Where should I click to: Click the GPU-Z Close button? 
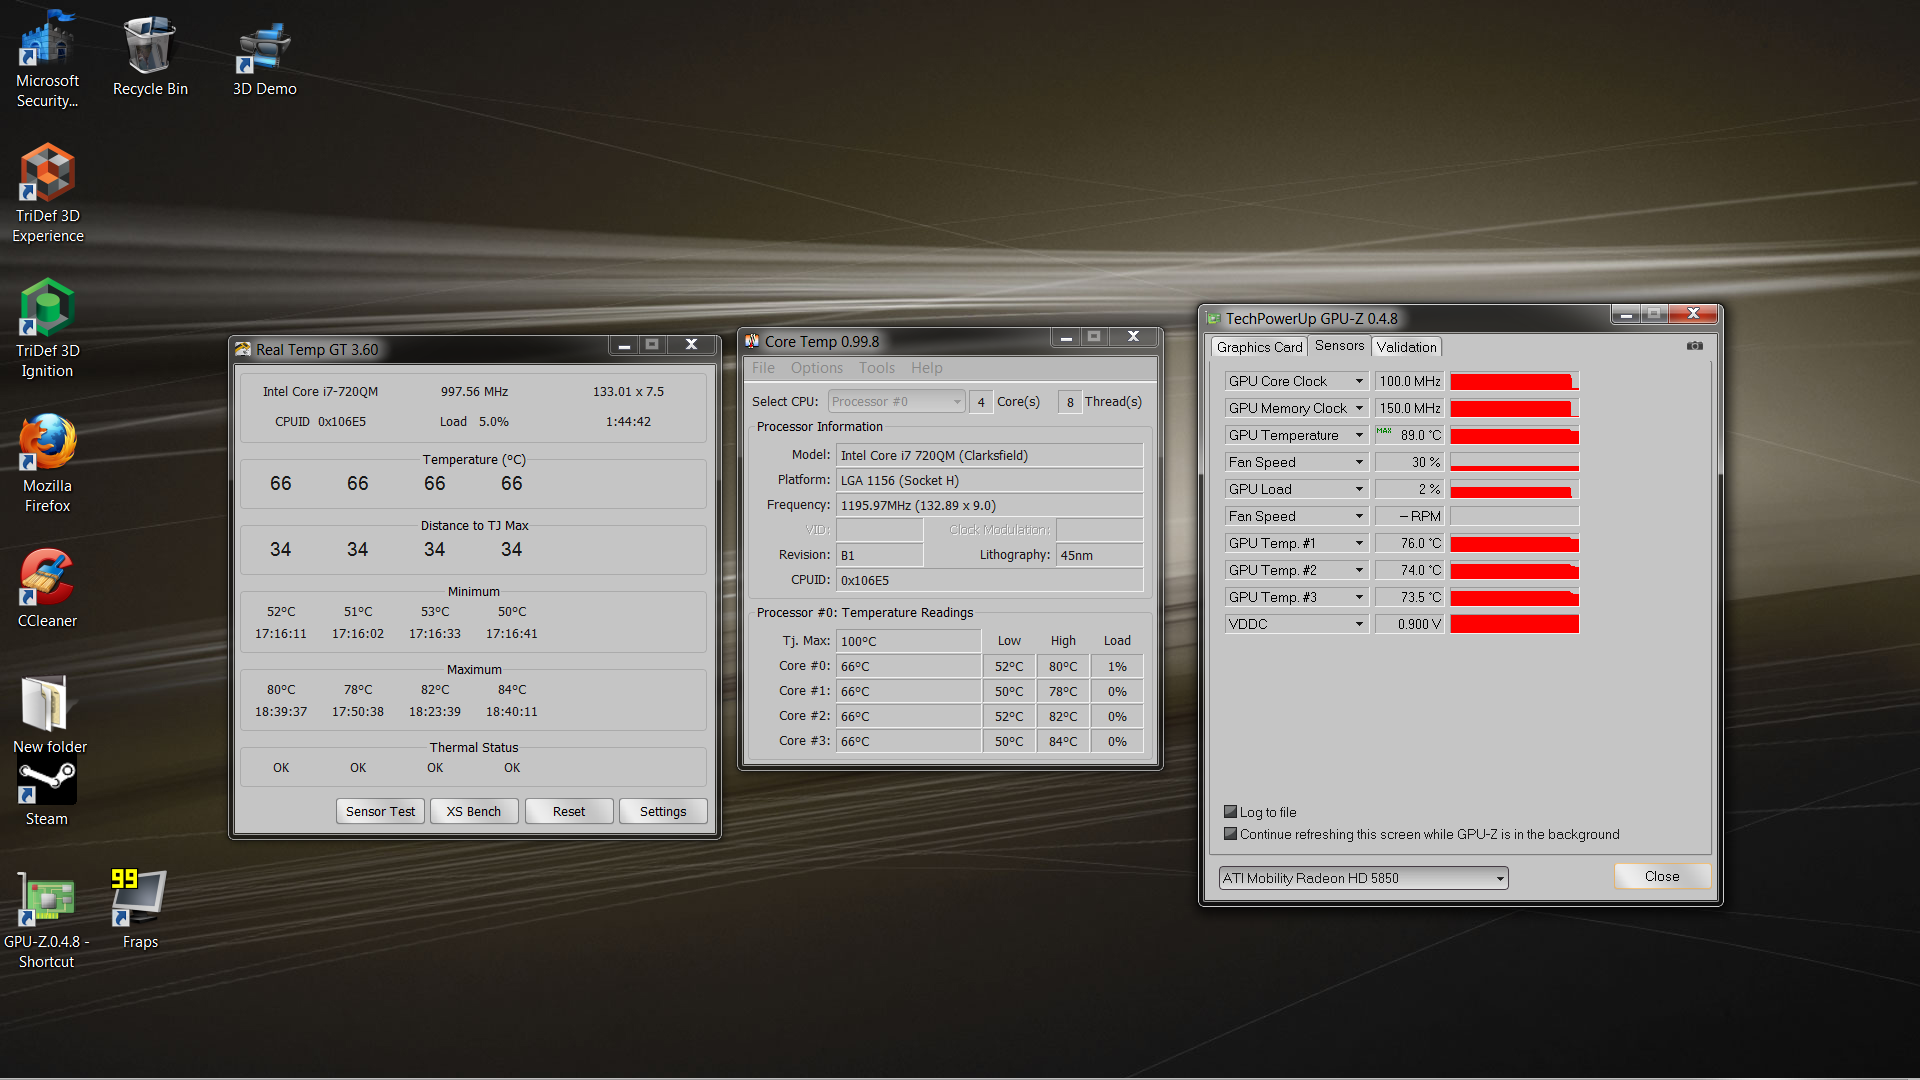1662,876
